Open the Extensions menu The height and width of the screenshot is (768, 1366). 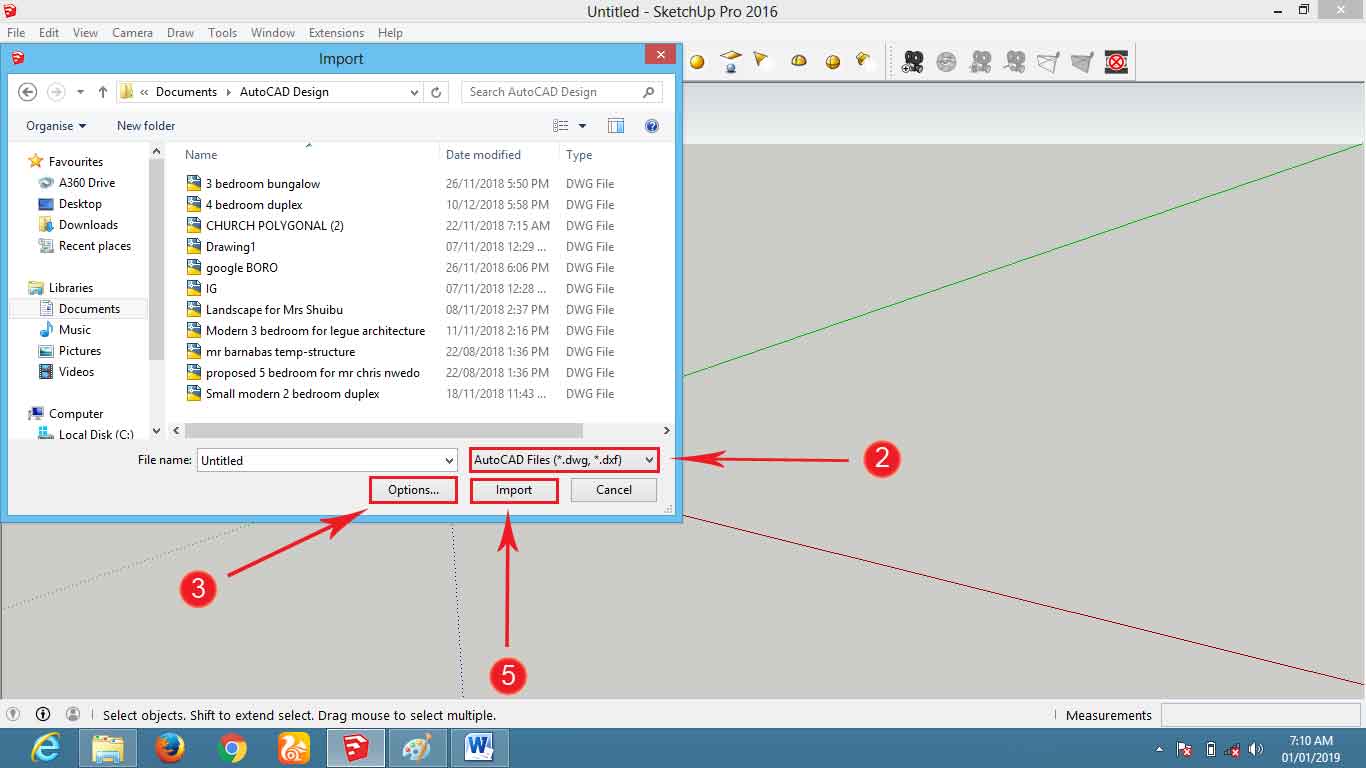336,33
